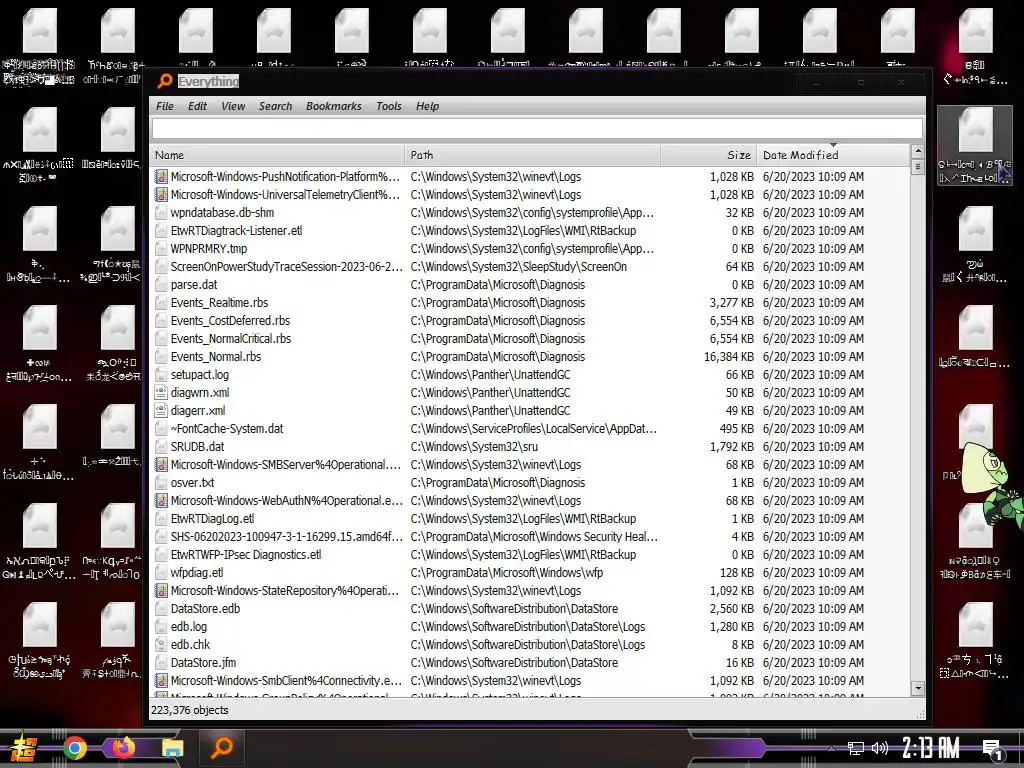The height and width of the screenshot is (768, 1024).
Task: Select SHS-06202023-100947 file name
Action: (x=286, y=536)
